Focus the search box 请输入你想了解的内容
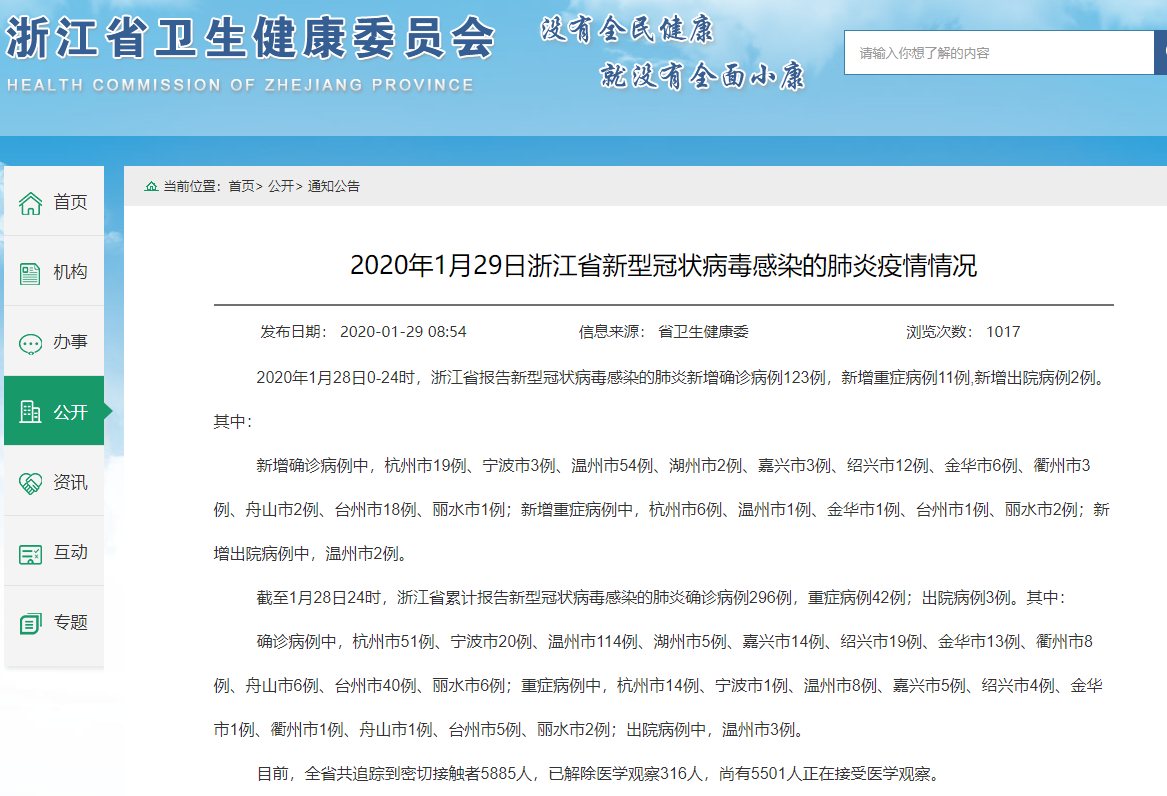 click(1000, 53)
